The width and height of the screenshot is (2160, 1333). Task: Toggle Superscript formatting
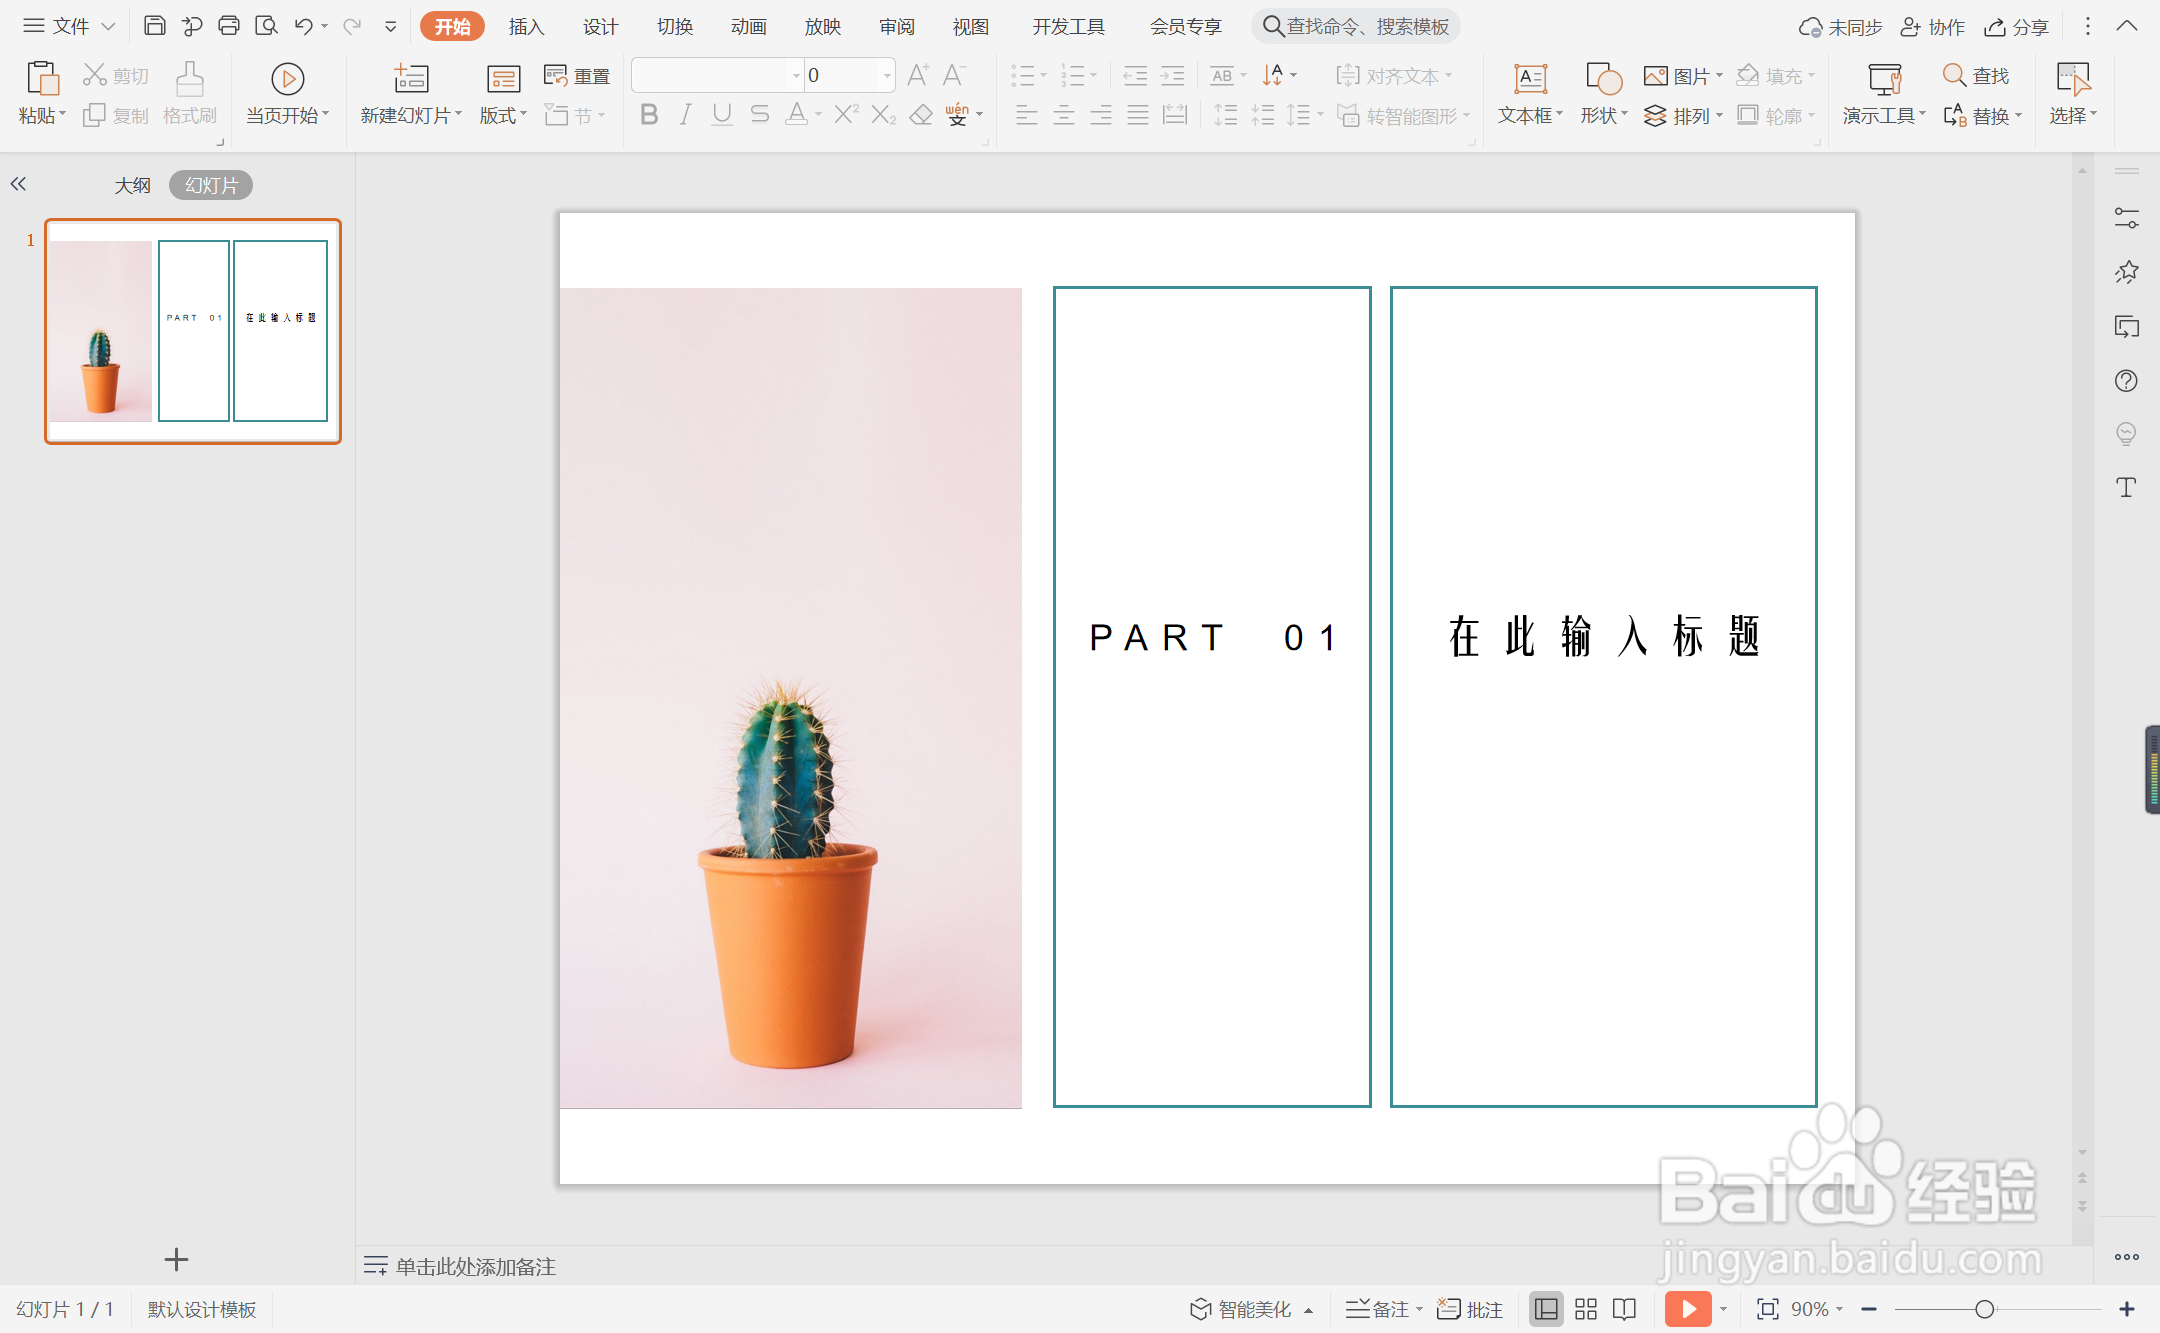click(x=846, y=115)
